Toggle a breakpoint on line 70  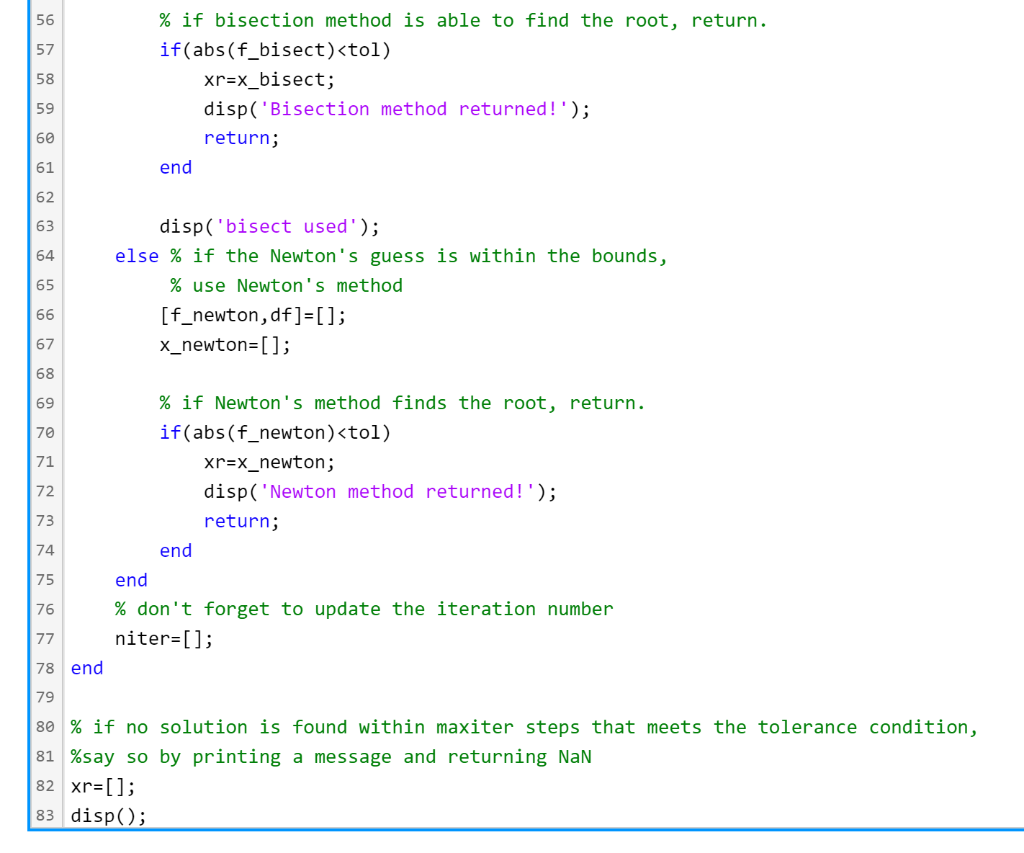[44, 432]
